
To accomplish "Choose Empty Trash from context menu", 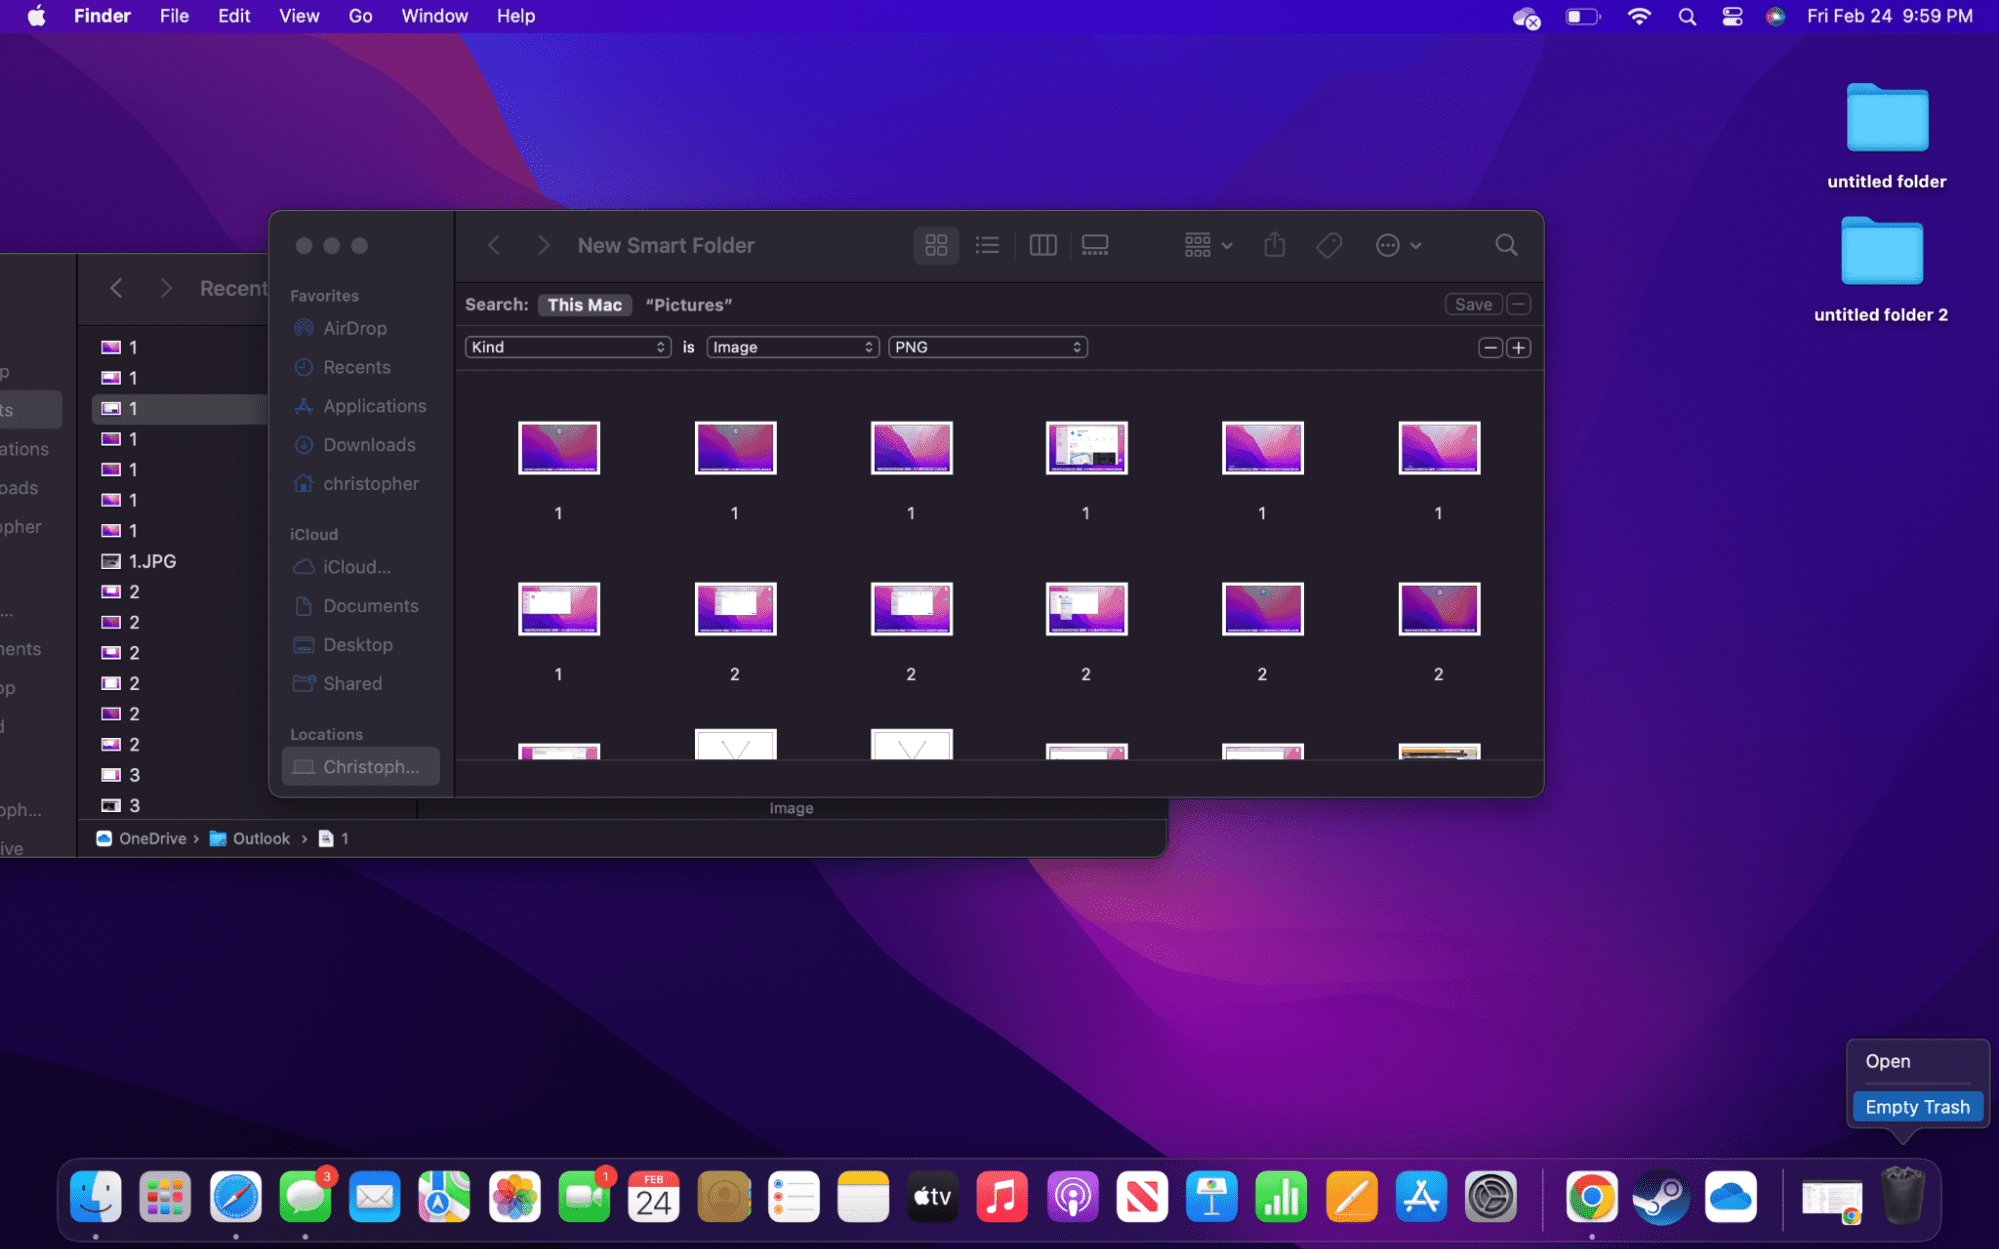I will click(x=1917, y=1107).
